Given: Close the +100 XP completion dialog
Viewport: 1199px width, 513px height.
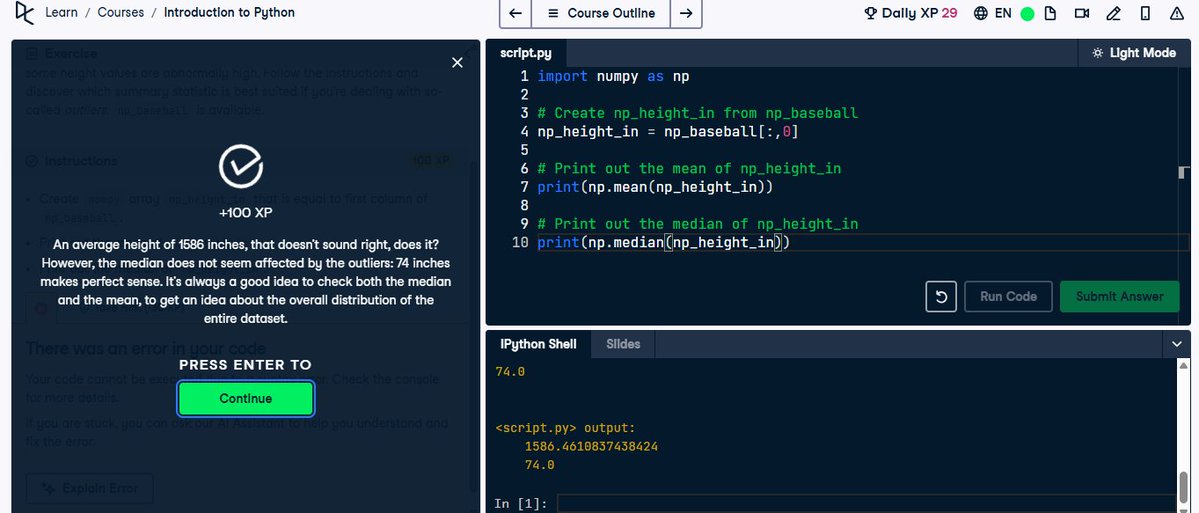Looking at the screenshot, I should coord(457,63).
